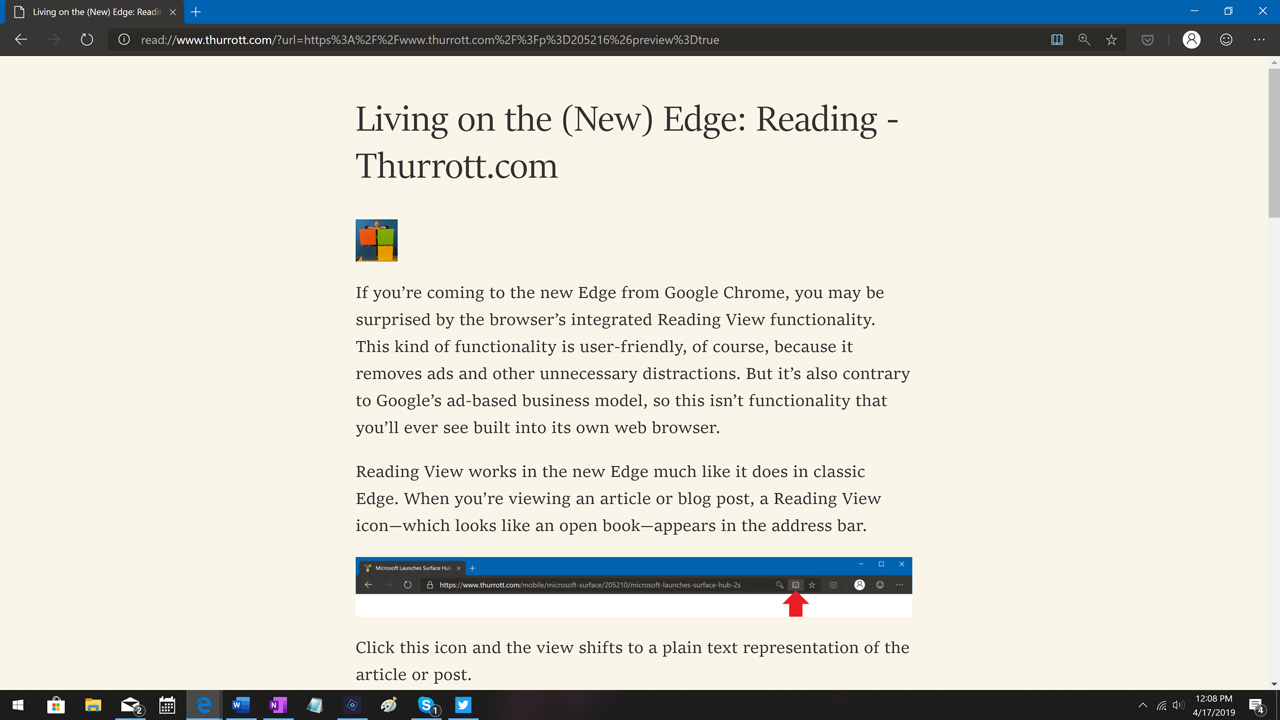Image resolution: width=1280 pixels, height=720 pixels.
Task: Click the embedded Edge toolbar screenshot
Action: point(633,586)
